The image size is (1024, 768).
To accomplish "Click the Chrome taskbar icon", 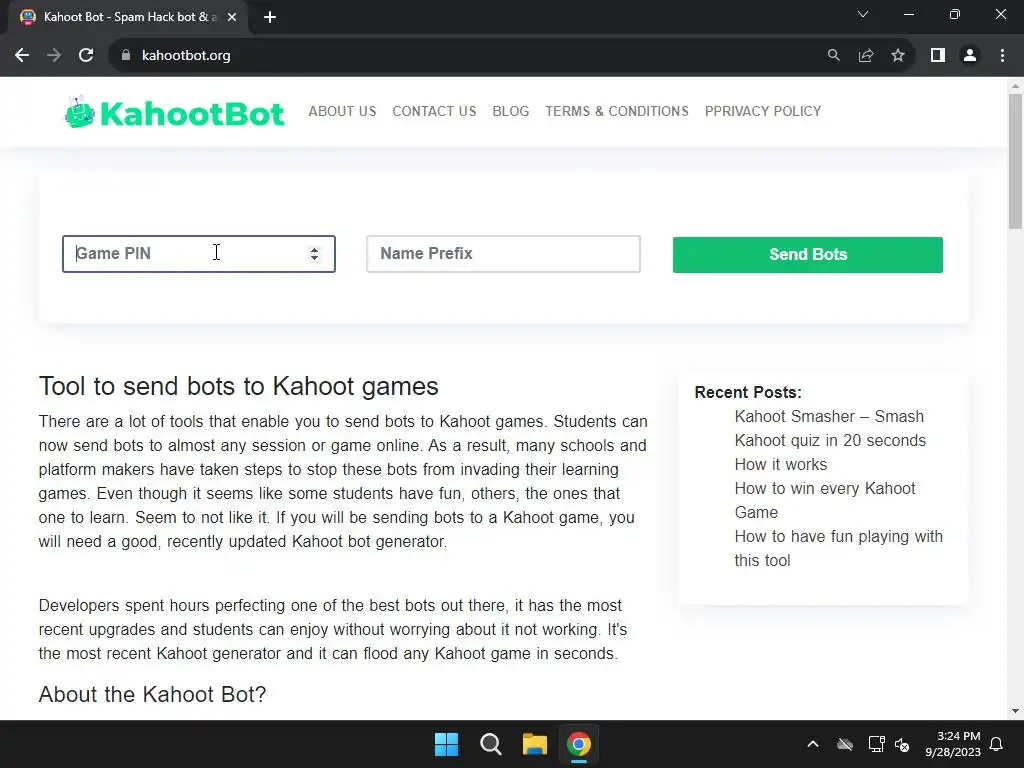I will tap(579, 744).
